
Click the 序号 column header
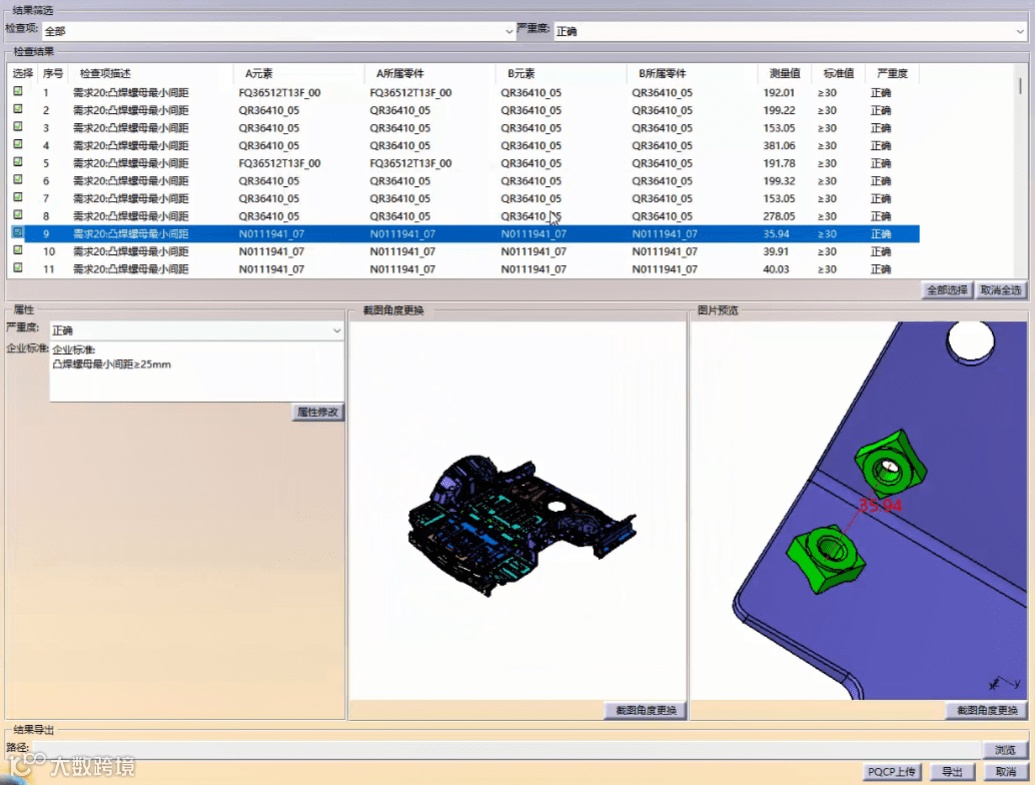click(x=53, y=73)
